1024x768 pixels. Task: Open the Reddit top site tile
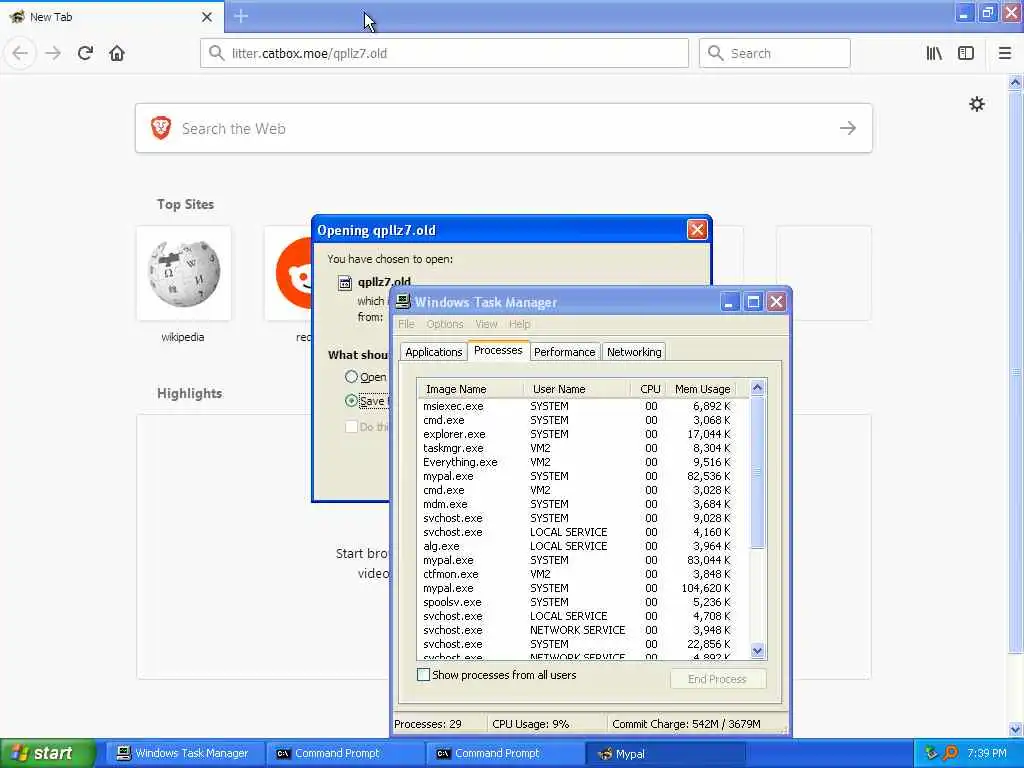289,274
